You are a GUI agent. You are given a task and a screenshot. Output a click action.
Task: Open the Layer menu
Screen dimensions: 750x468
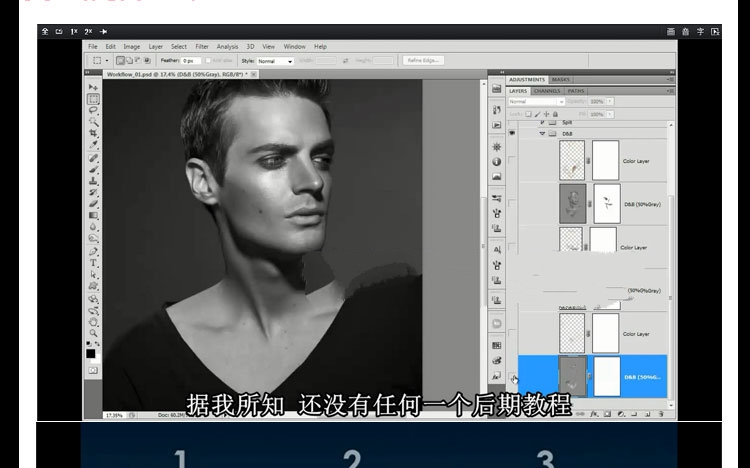(x=155, y=46)
